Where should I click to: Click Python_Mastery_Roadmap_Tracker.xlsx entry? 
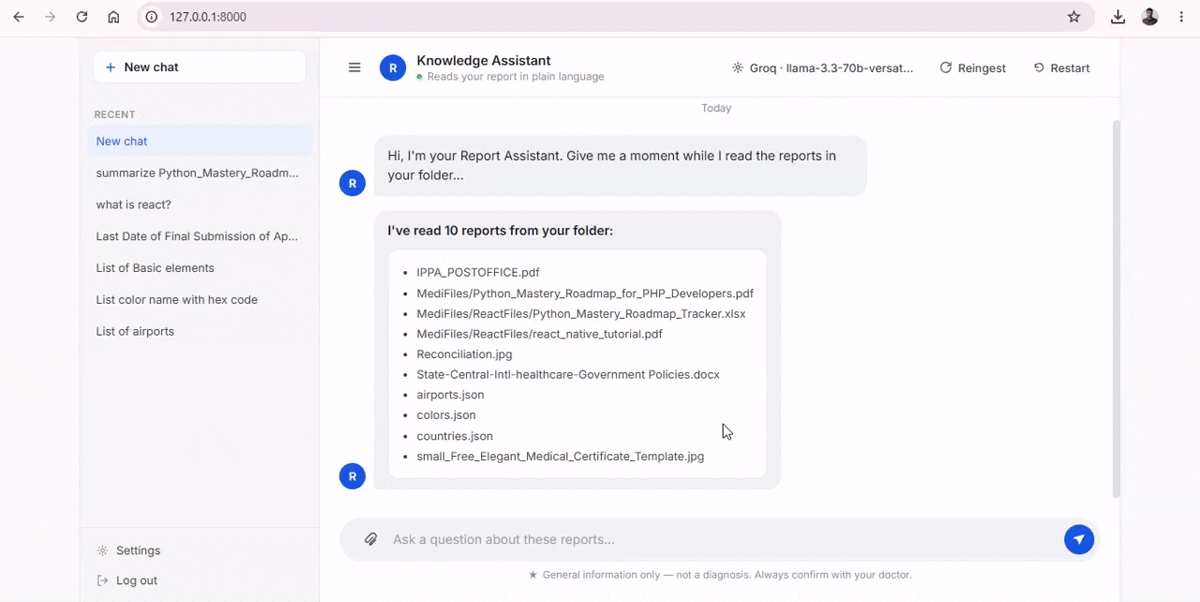point(581,313)
